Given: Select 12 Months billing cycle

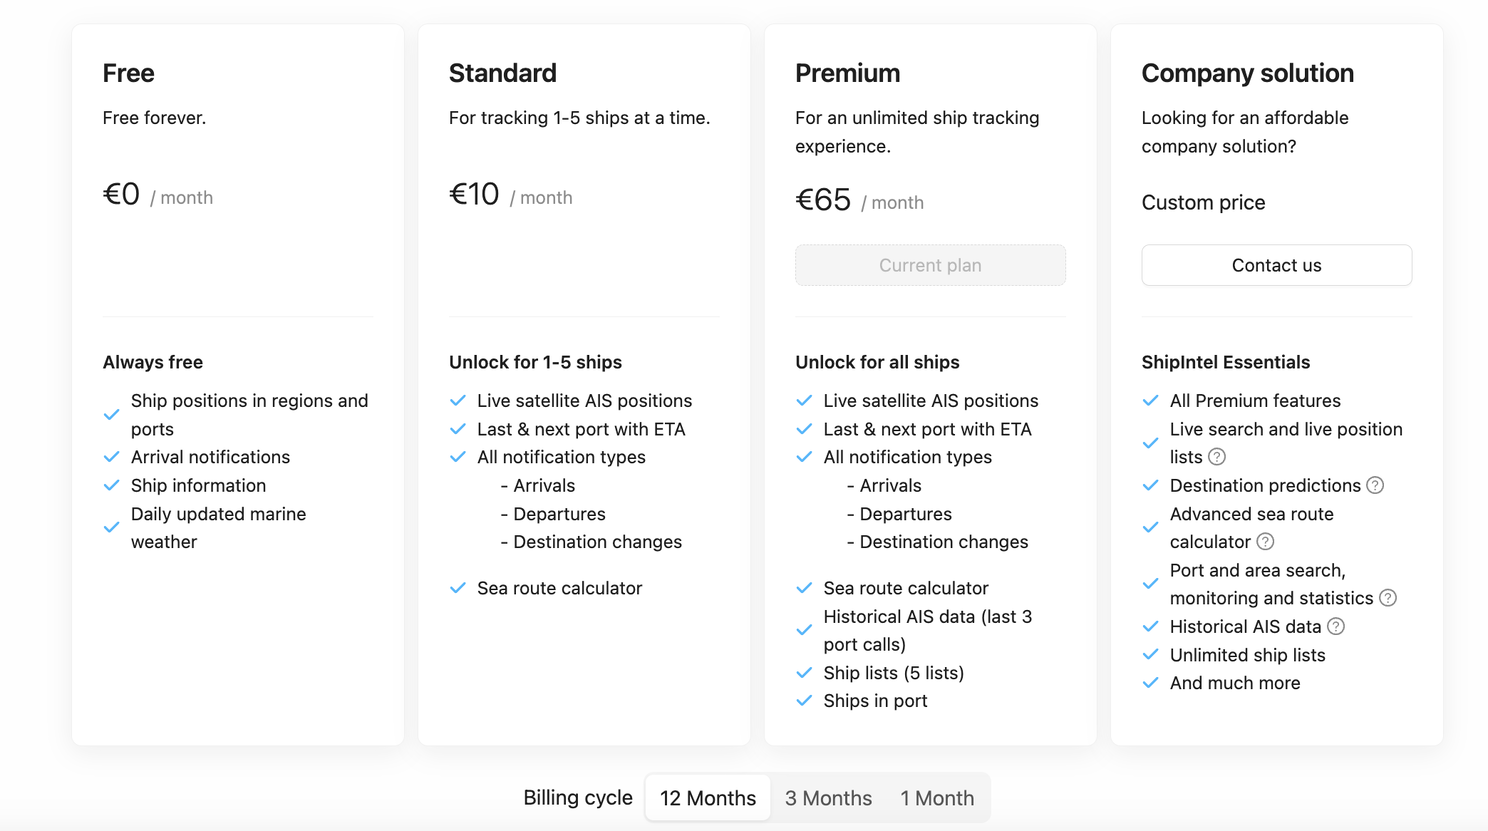Looking at the screenshot, I should click(707, 798).
